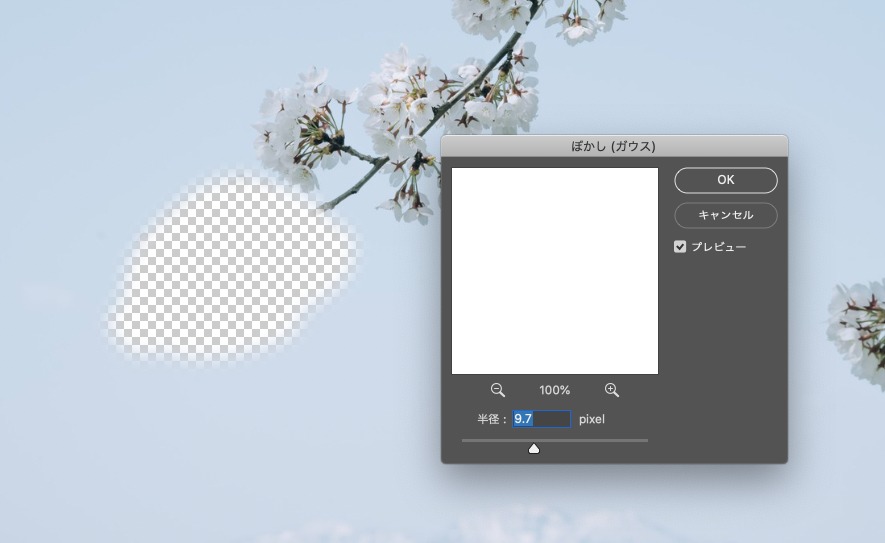This screenshot has height=543, width=885.
Task: Click the left end of the radius slider track
Action: [x=465, y=440]
